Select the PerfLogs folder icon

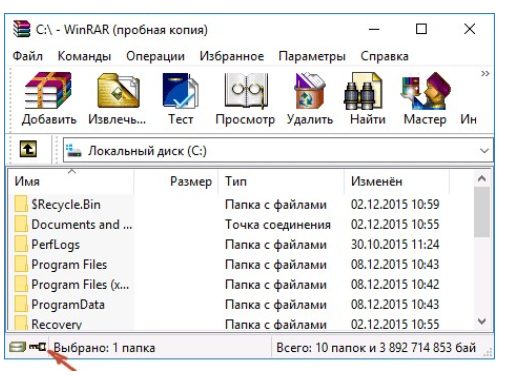(21, 244)
